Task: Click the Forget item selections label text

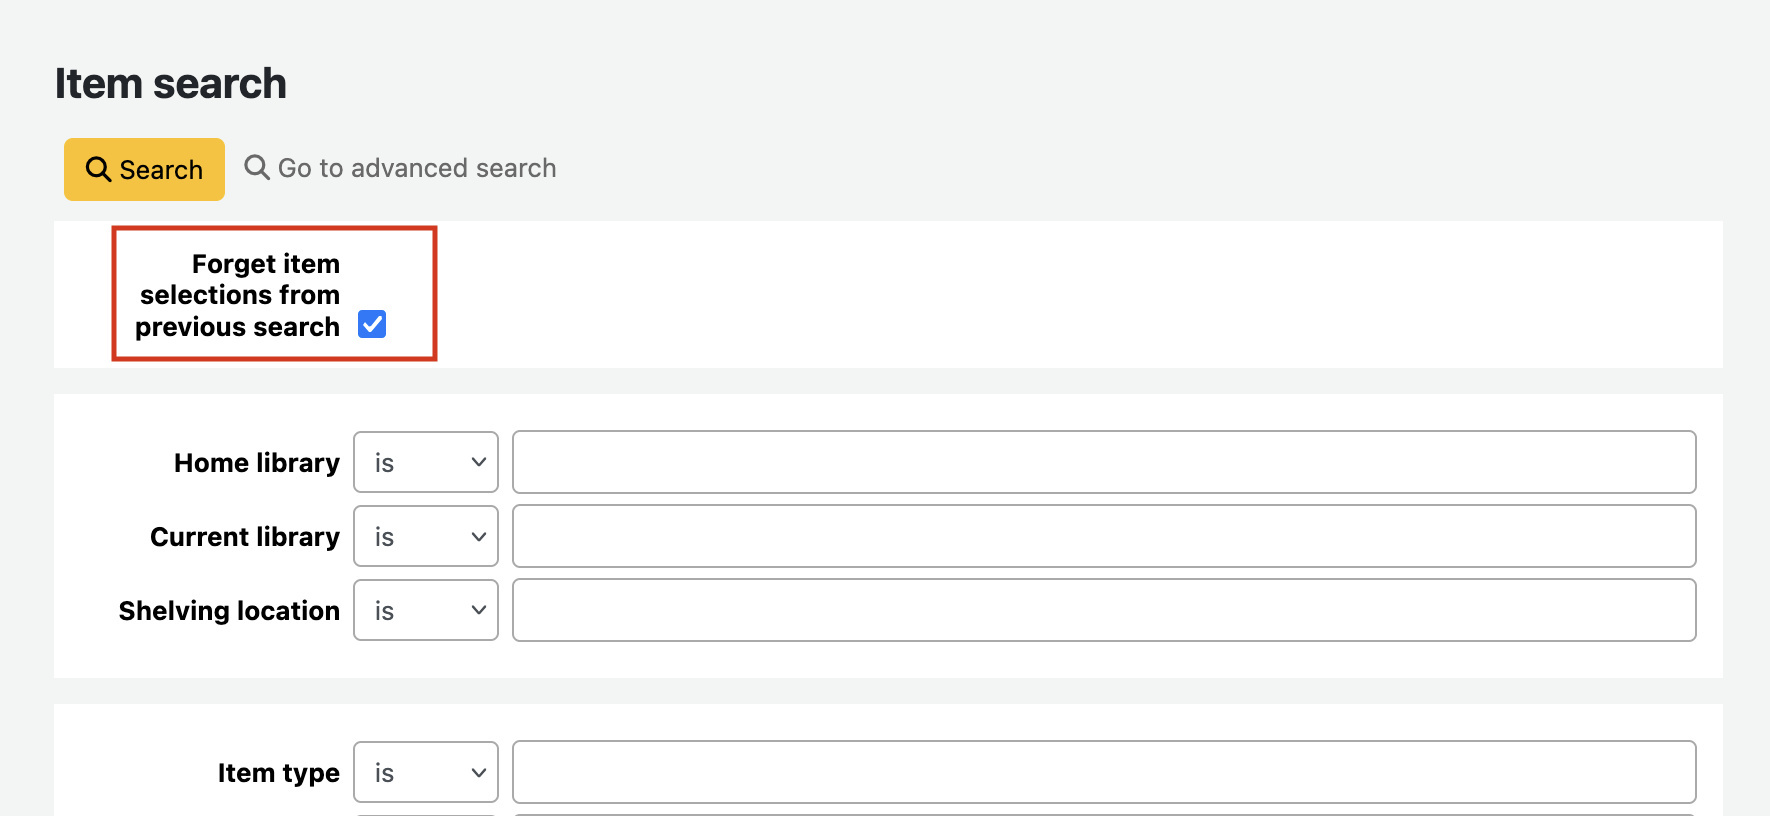Action: coord(240,295)
